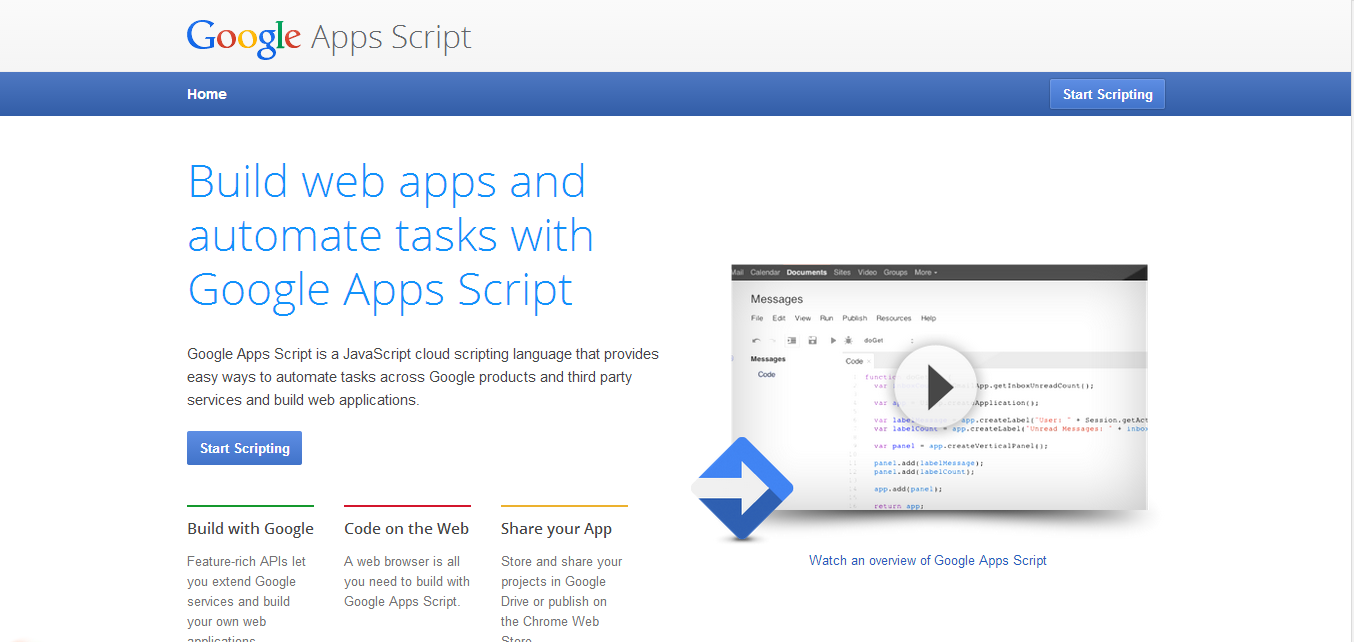Open the Watch an overview of Google Apps Script link
The height and width of the screenshot is (642, 1354).
928,560
